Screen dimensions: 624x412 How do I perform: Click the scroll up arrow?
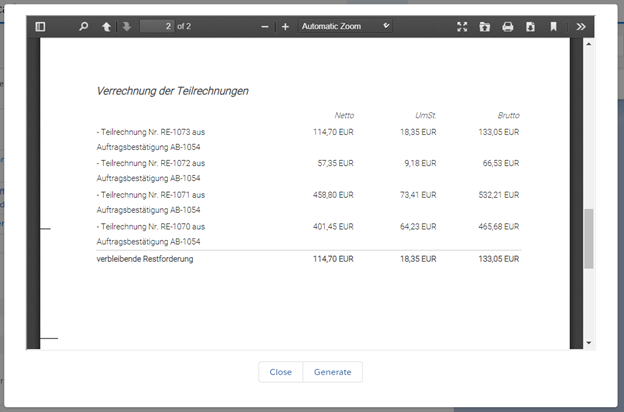589,45
